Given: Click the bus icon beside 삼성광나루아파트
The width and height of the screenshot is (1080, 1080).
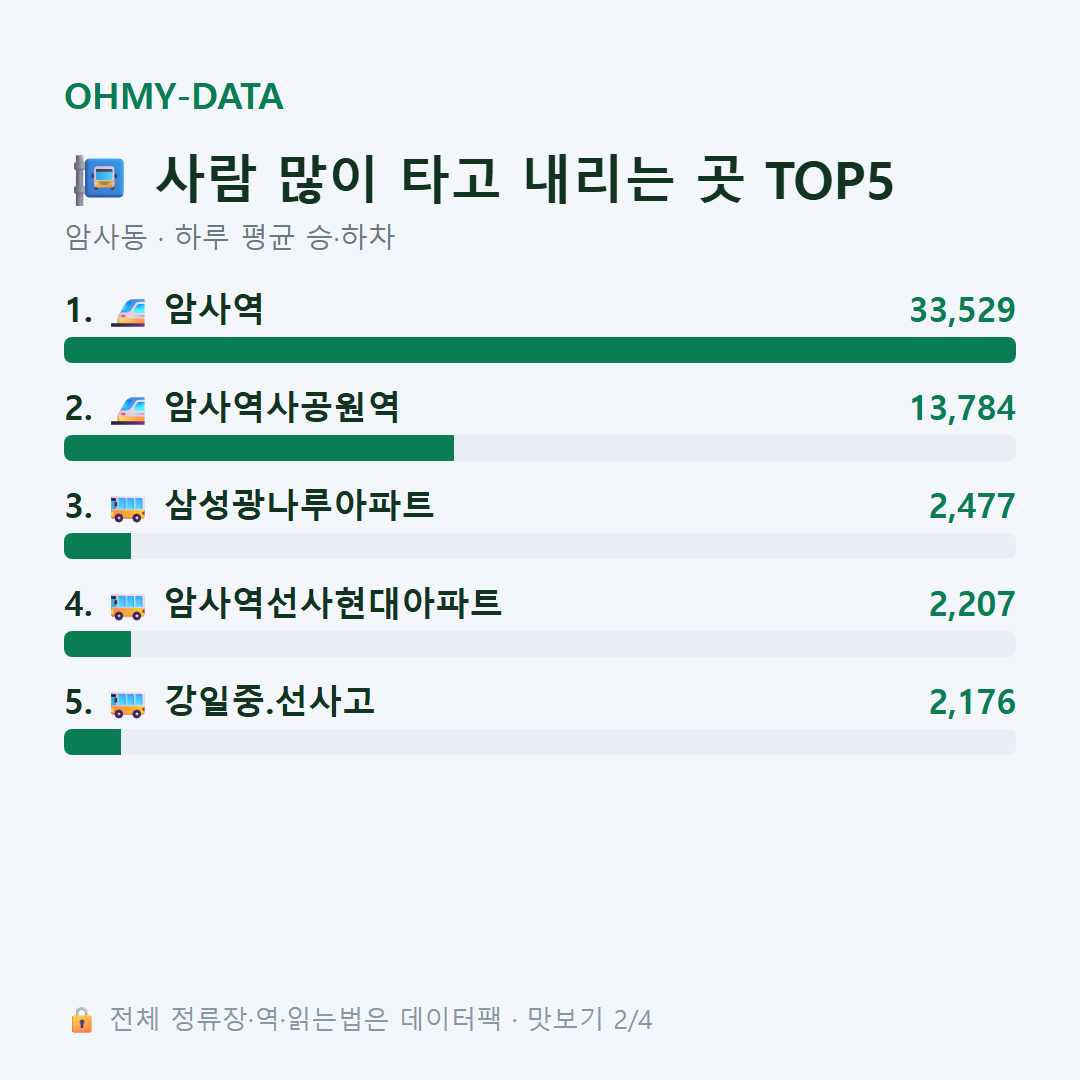Looking at the screenshot, I should pos(128,507).
